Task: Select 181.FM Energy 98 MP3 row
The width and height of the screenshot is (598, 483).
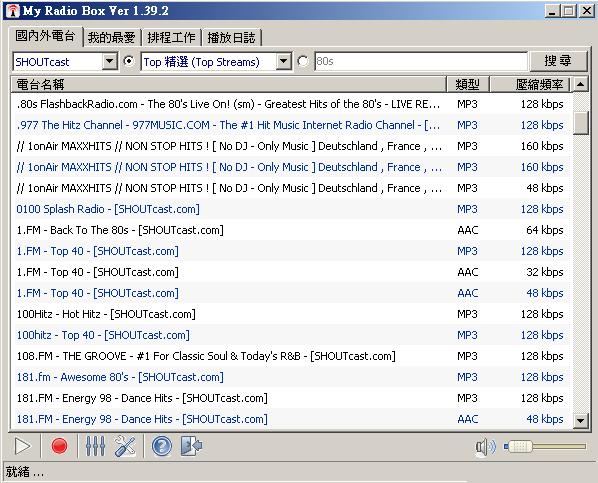Action: [292, 398]
